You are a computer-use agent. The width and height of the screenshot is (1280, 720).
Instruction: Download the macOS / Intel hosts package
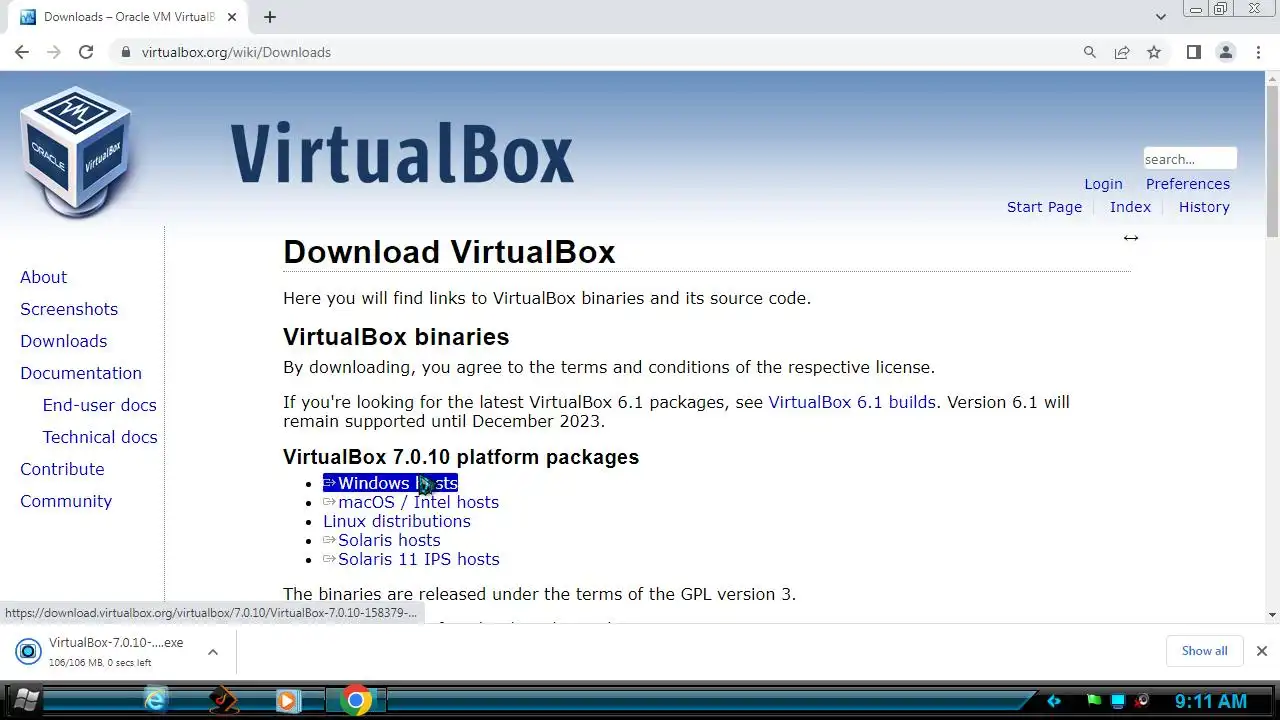(x=411, y=502)
